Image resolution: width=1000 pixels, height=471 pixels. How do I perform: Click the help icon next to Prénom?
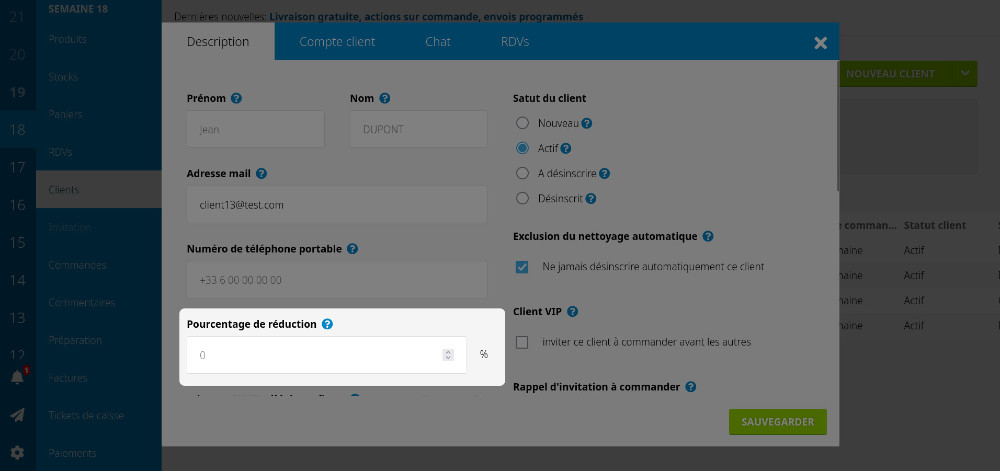236,98
